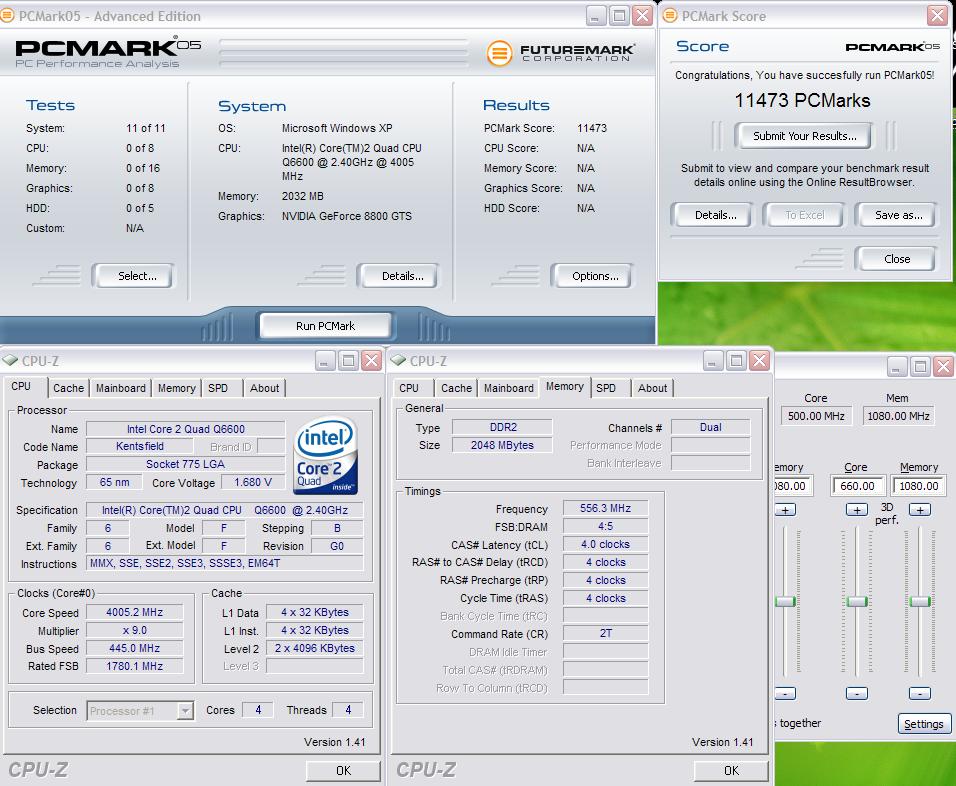Click the rightmost Memory clock slider handle
This screenshot has width=956, height=786.
point(919,602)
